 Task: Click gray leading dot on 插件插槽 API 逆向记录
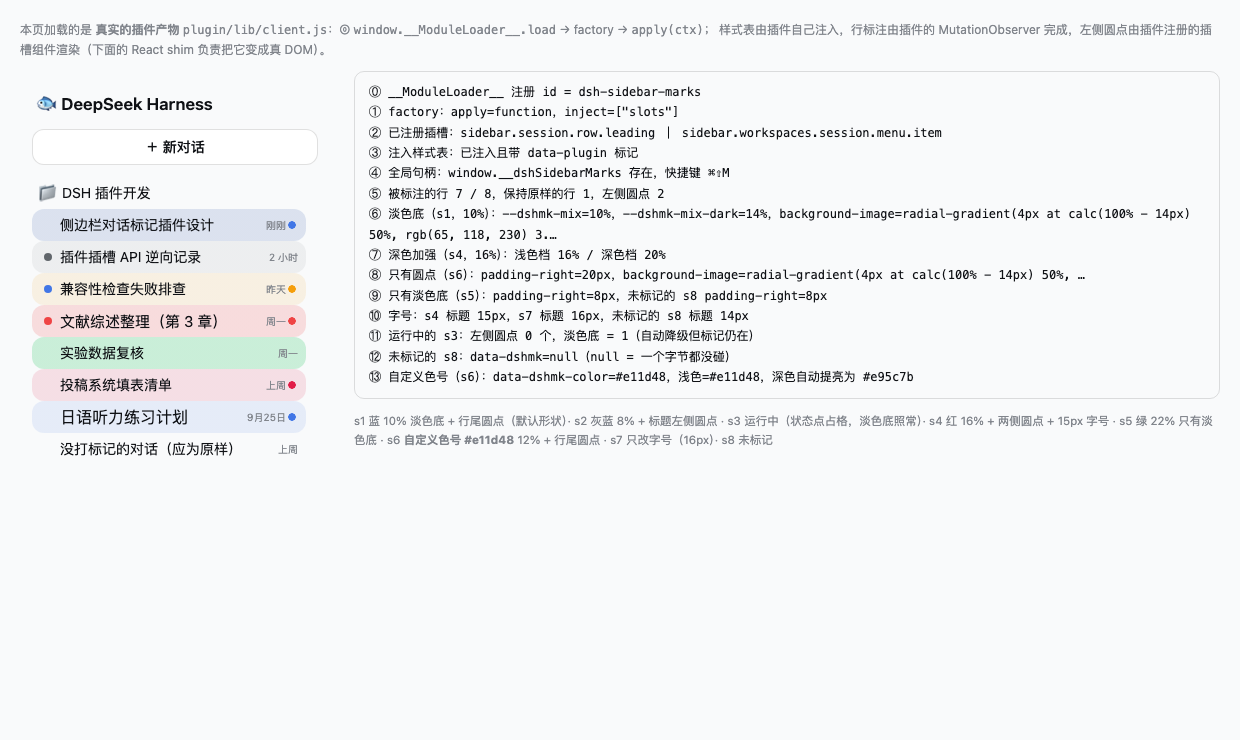(x=48, y=257)
